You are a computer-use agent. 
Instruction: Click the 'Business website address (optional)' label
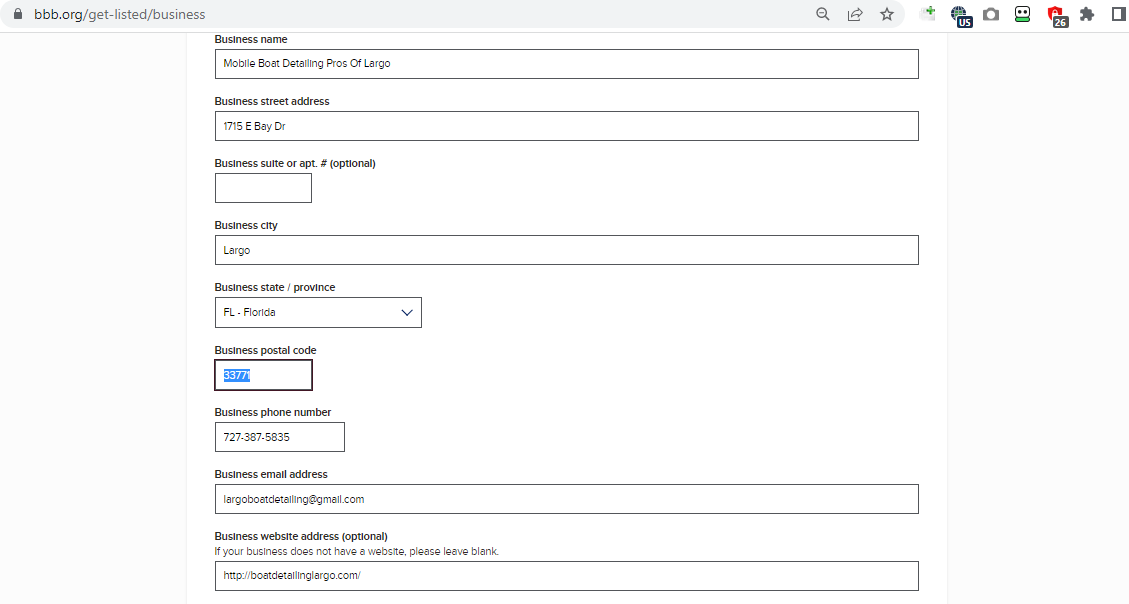[x=301, y=536]
